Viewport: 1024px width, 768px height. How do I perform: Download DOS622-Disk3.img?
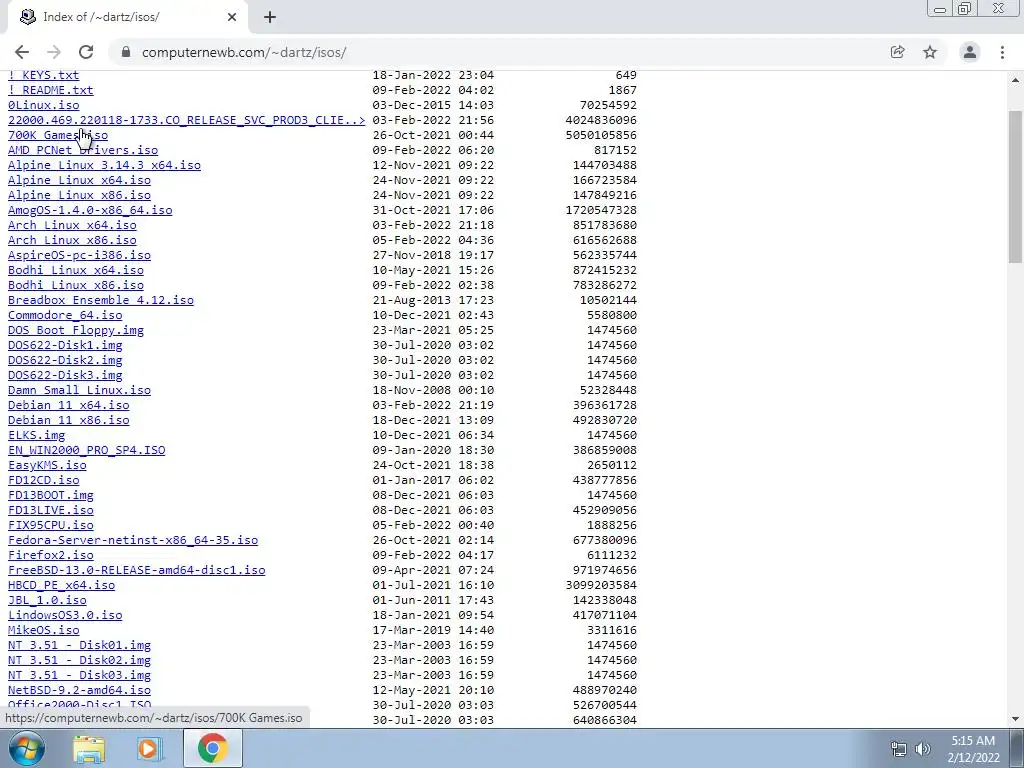[x=65, y=376]
